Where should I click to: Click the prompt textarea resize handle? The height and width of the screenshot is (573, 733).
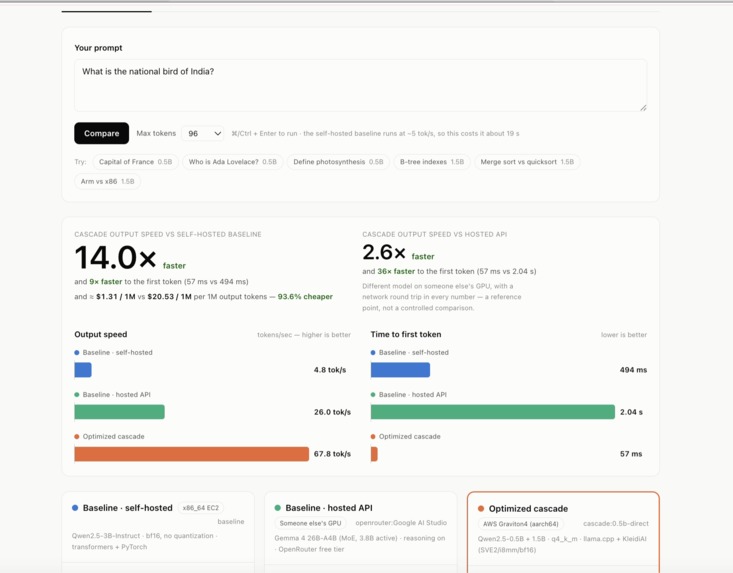click(643, 108)
